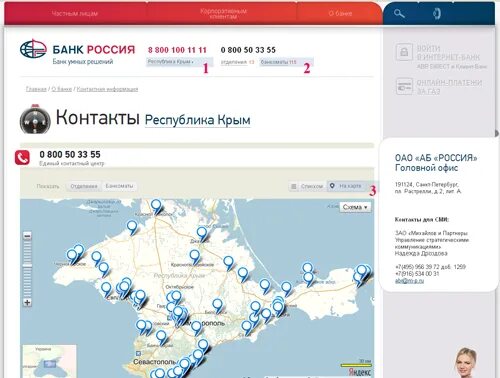Click the list-view icon next to Списком
500x378 pixels.
[294, 186]
